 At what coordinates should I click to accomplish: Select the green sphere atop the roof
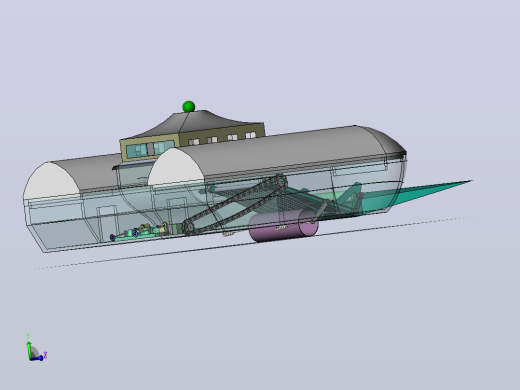[x=189, y=107]
